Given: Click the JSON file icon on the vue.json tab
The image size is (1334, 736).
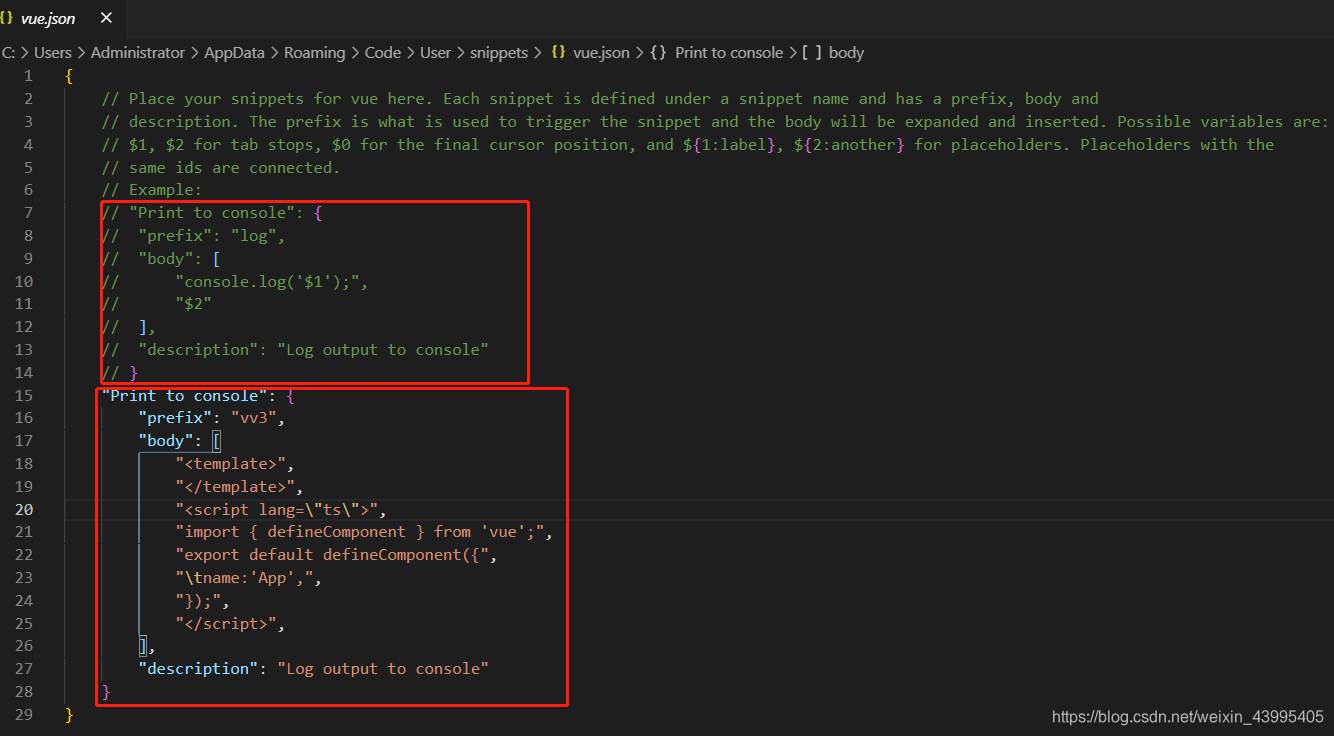Looking at the screenshot, I should [7, 18].
